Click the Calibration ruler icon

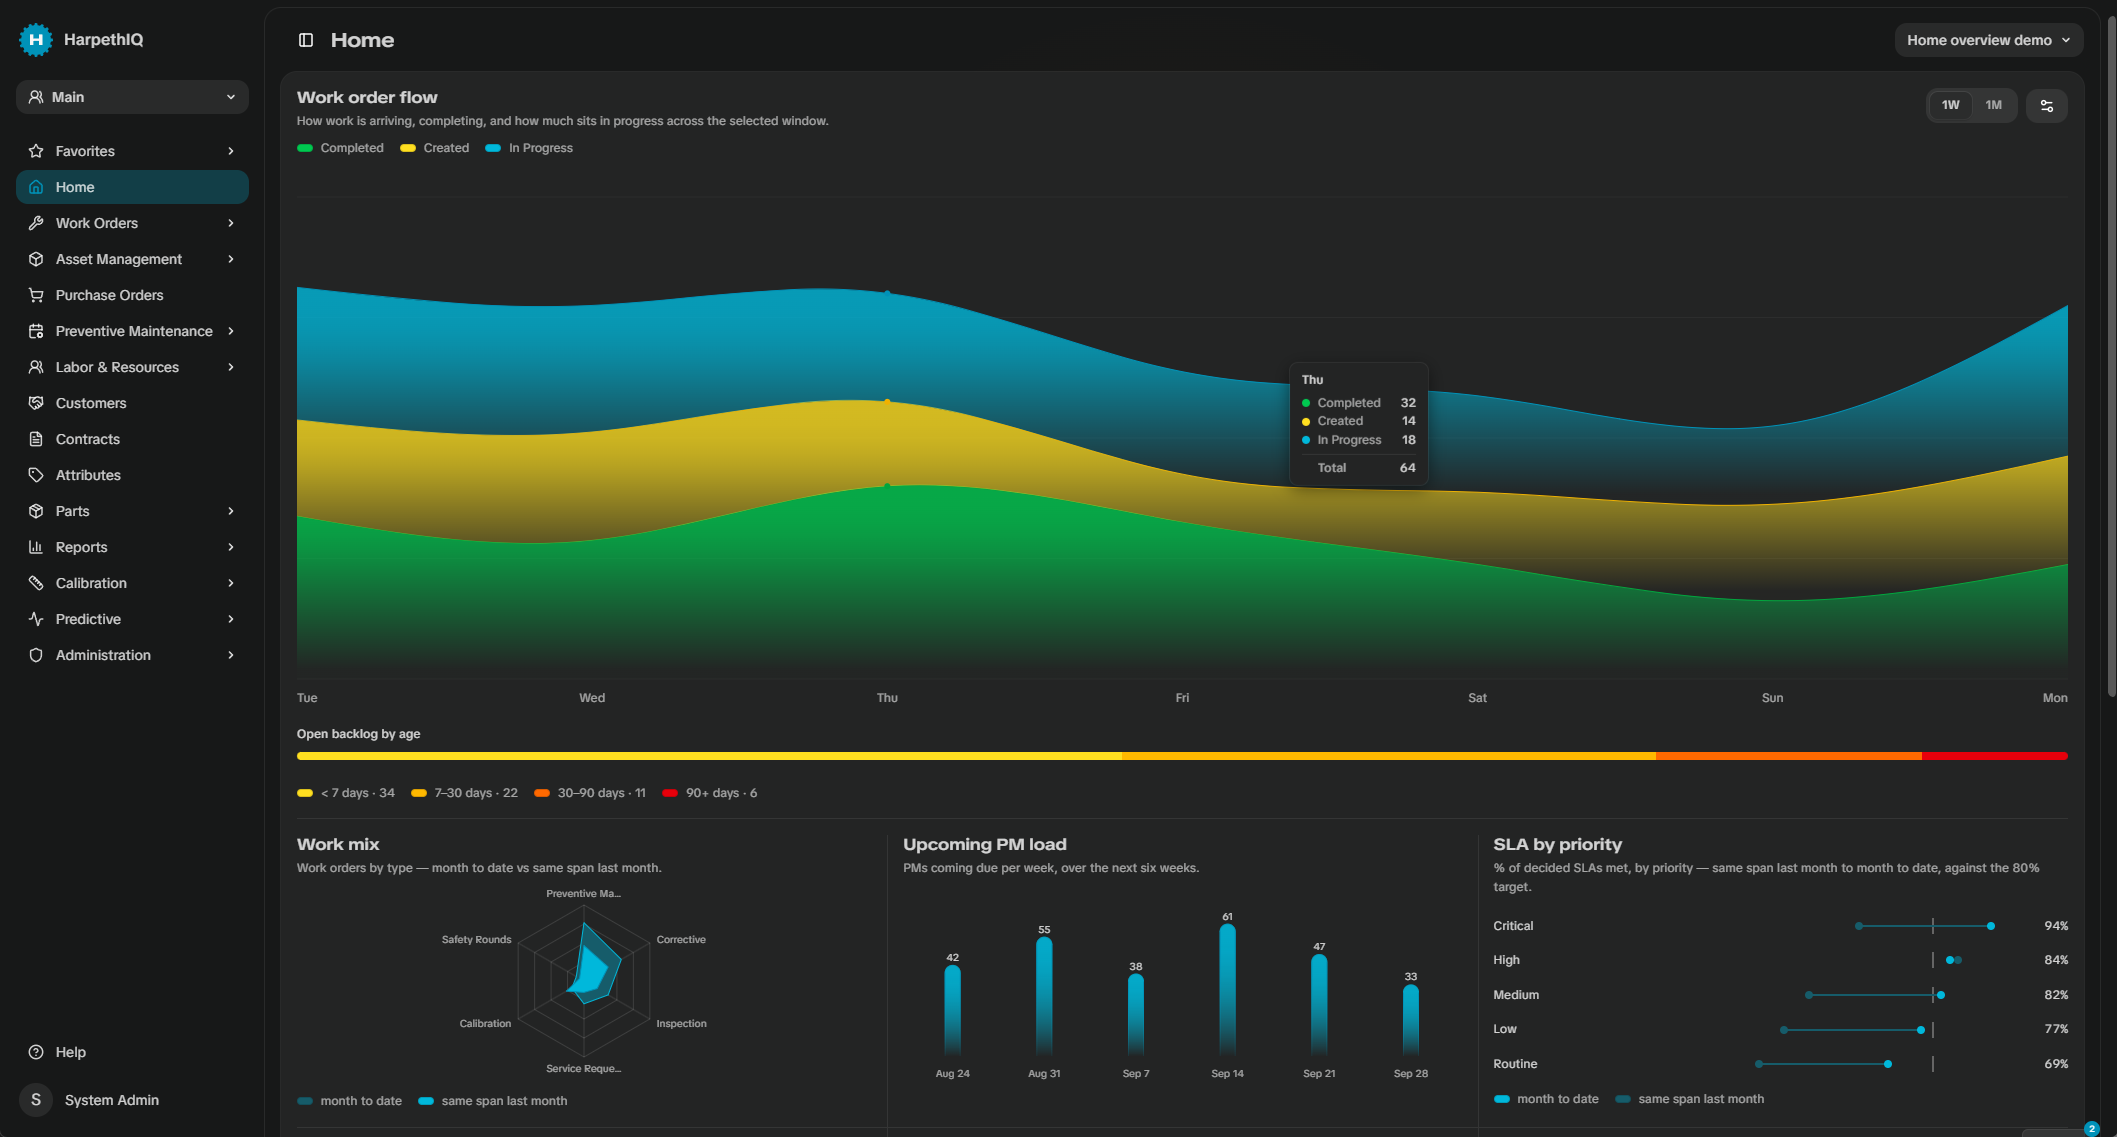pos(36,583)
